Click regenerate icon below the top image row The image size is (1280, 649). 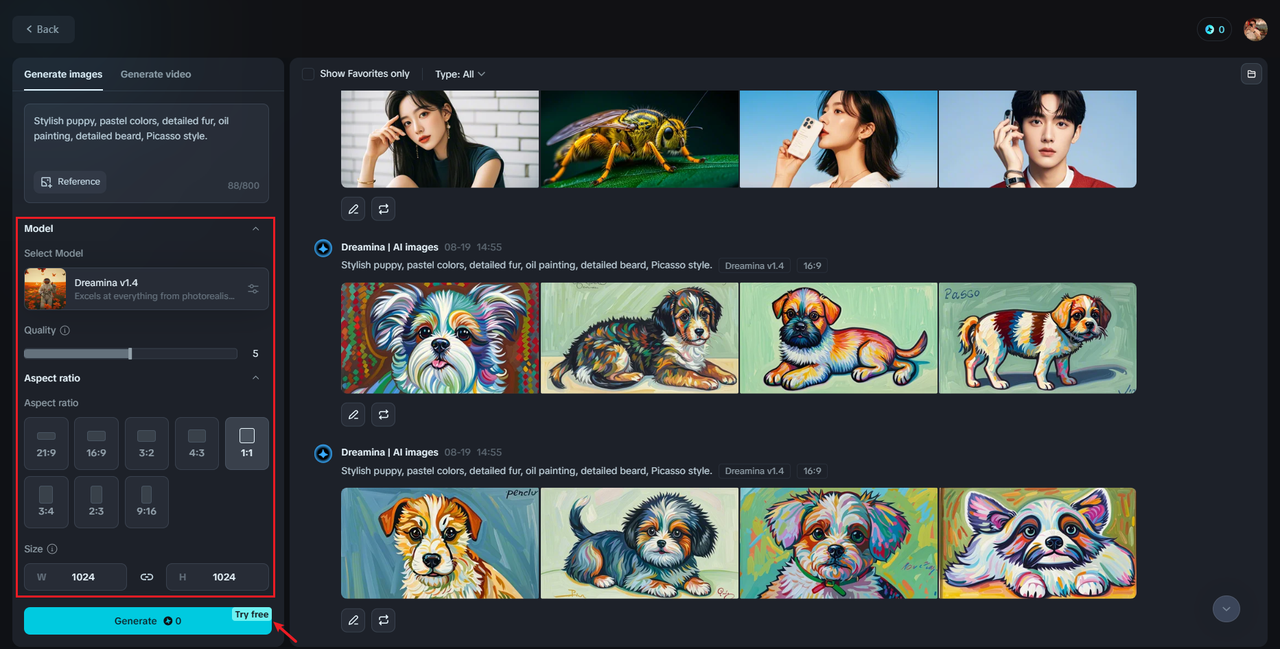383,209
